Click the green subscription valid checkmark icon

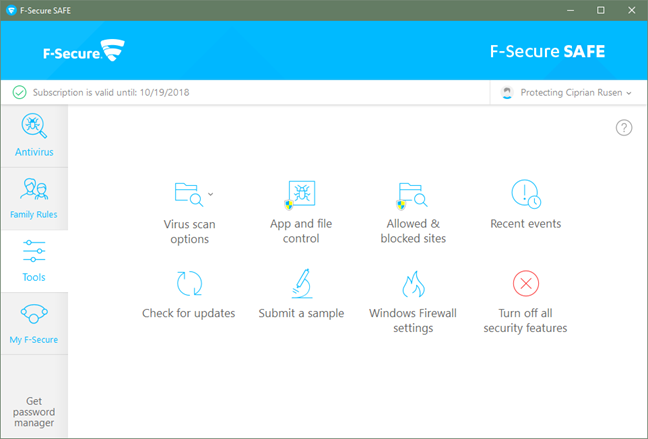[x=19, y=92]
